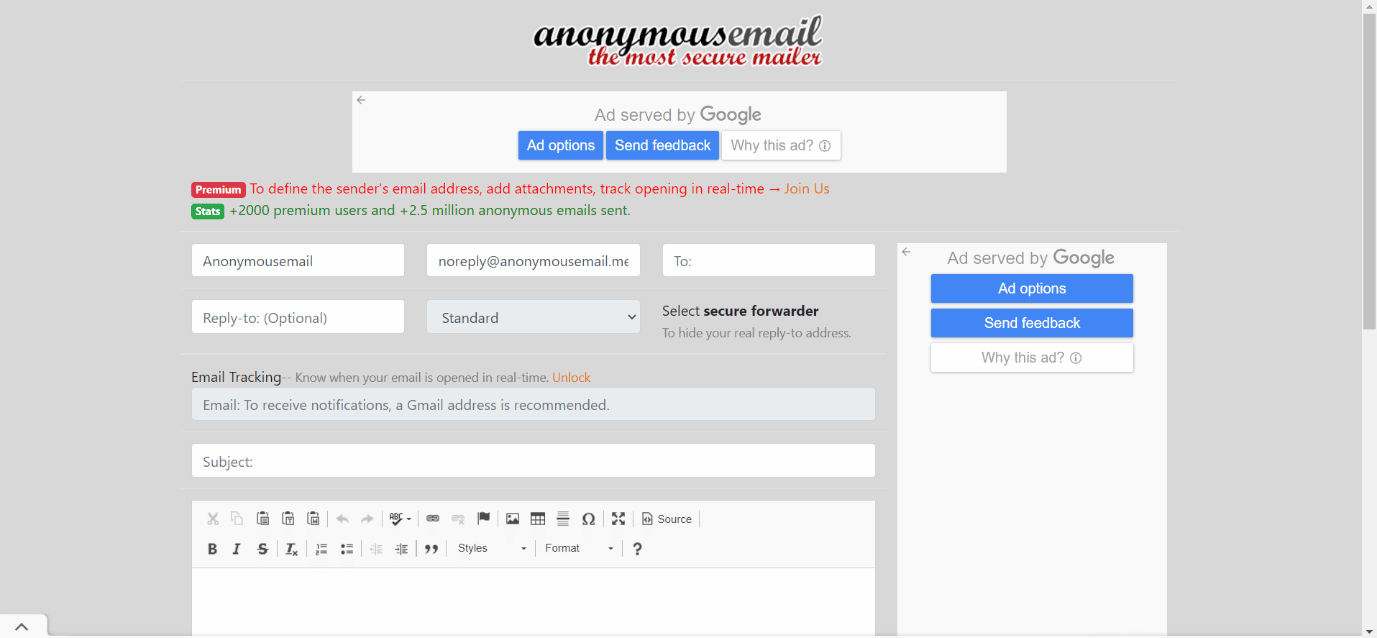Toggle Italic formatting

(x=237, y=549)
